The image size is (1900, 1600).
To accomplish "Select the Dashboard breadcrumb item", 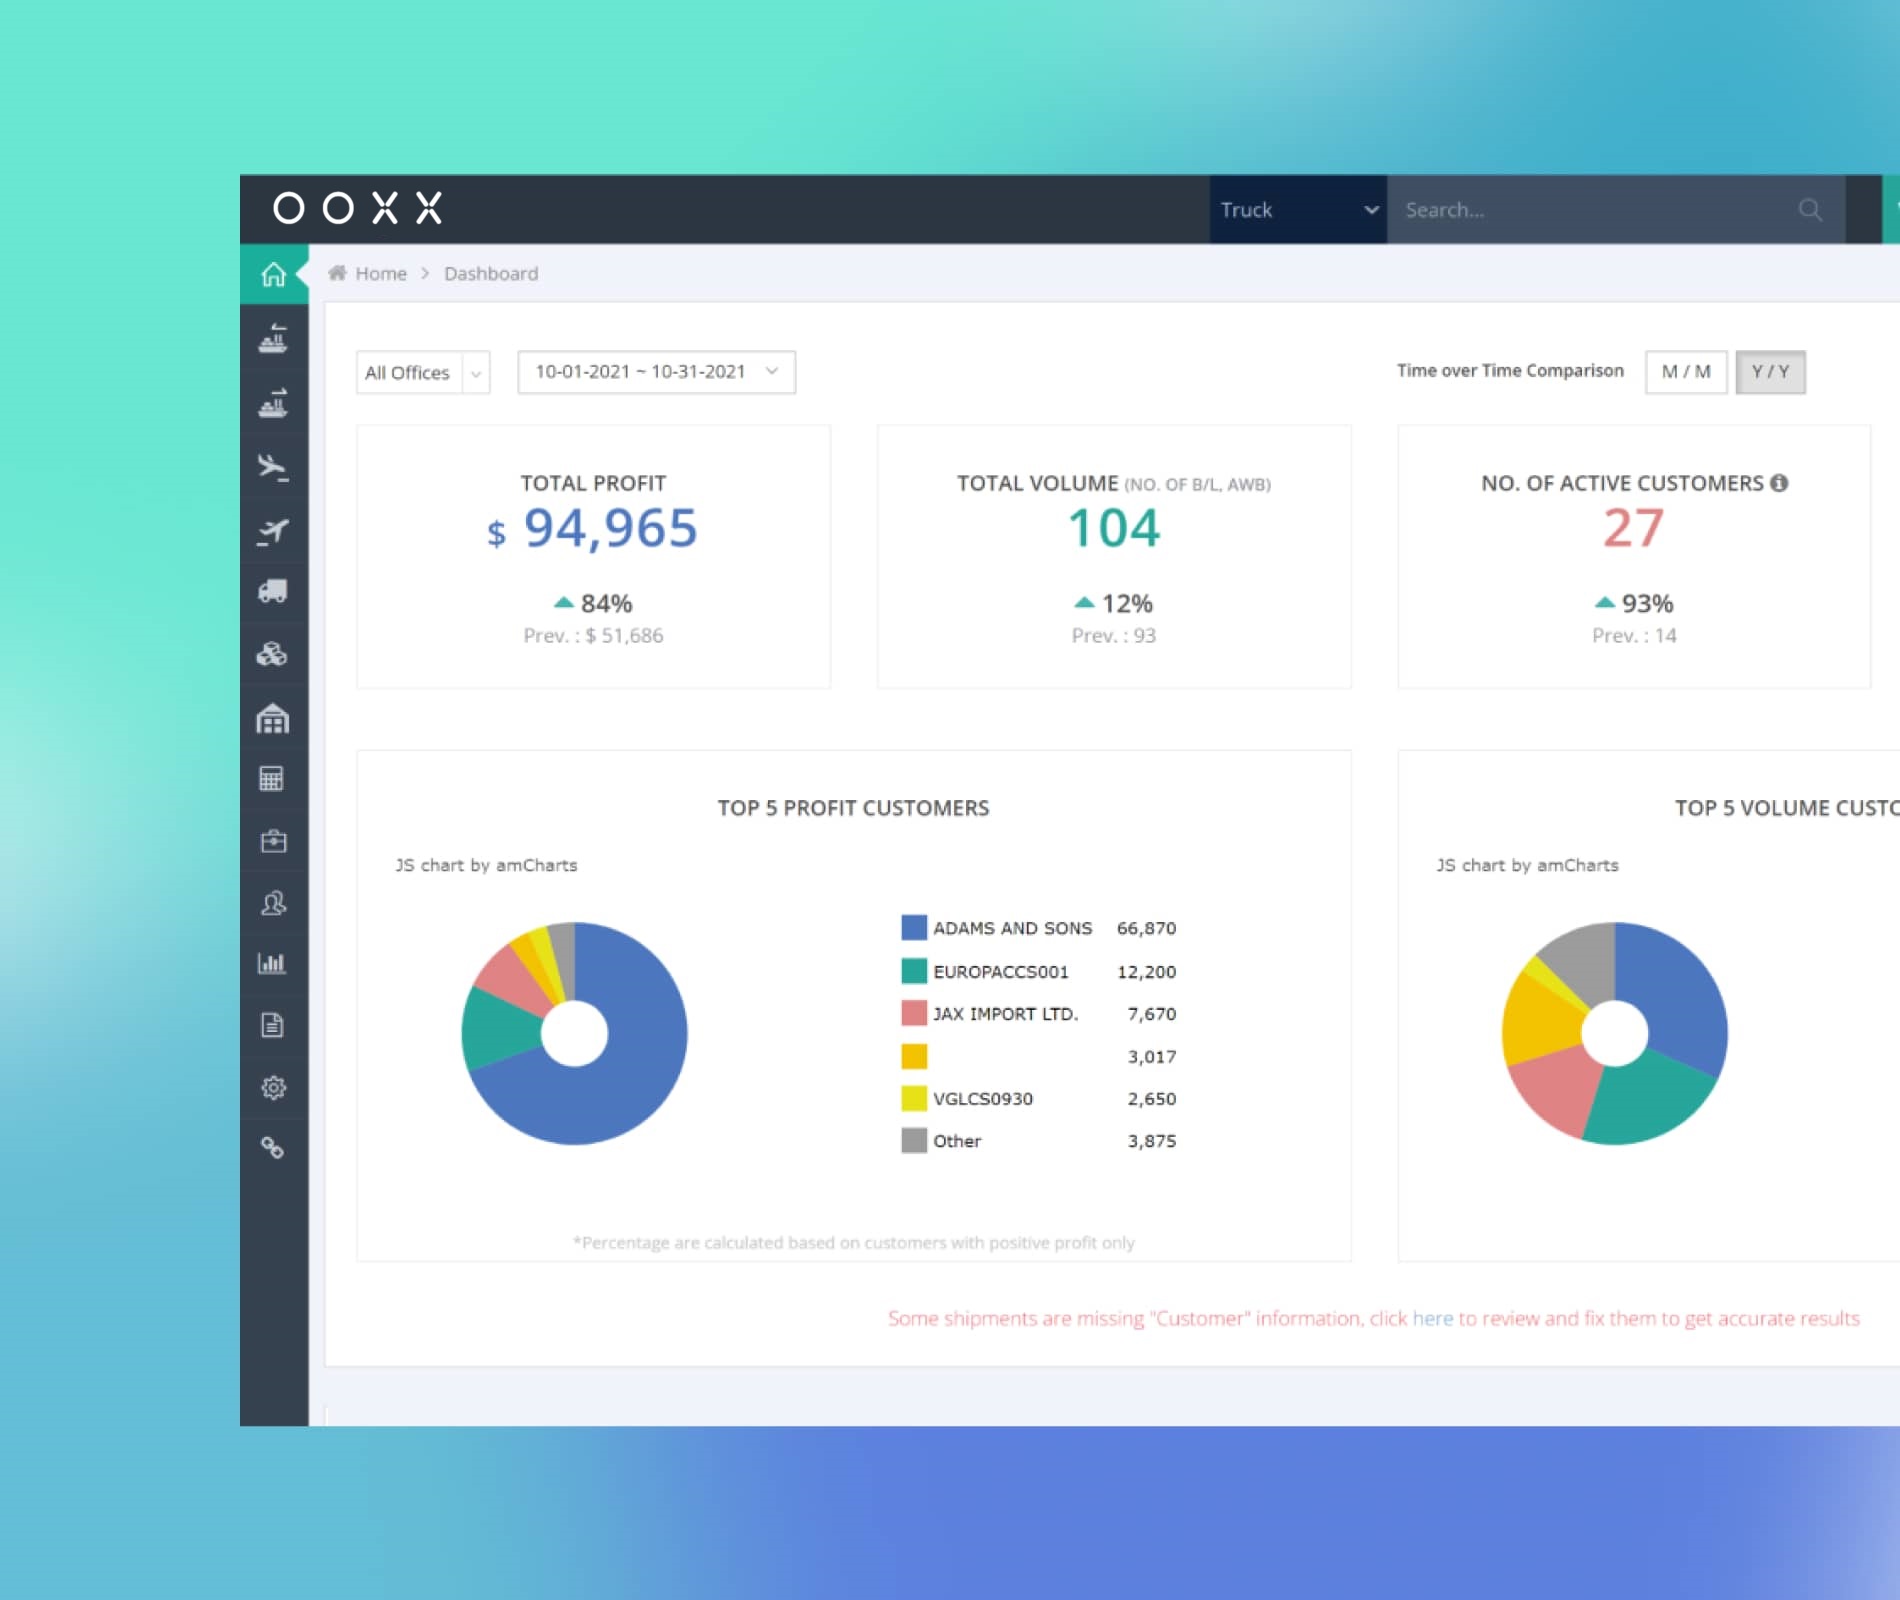I will click(491, 274).
